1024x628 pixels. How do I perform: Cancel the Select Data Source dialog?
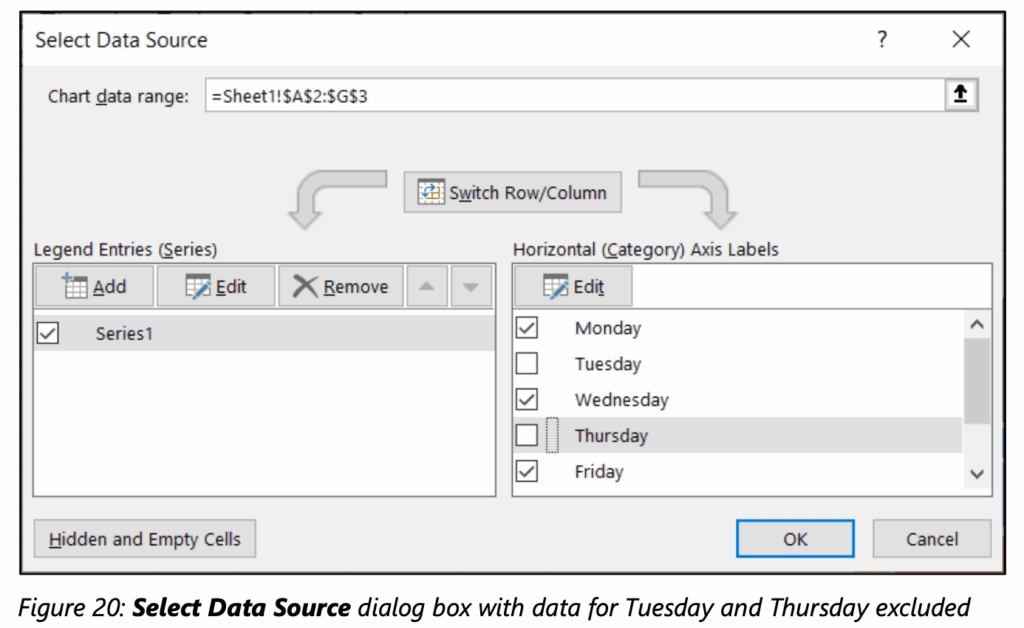pos(931,539)
